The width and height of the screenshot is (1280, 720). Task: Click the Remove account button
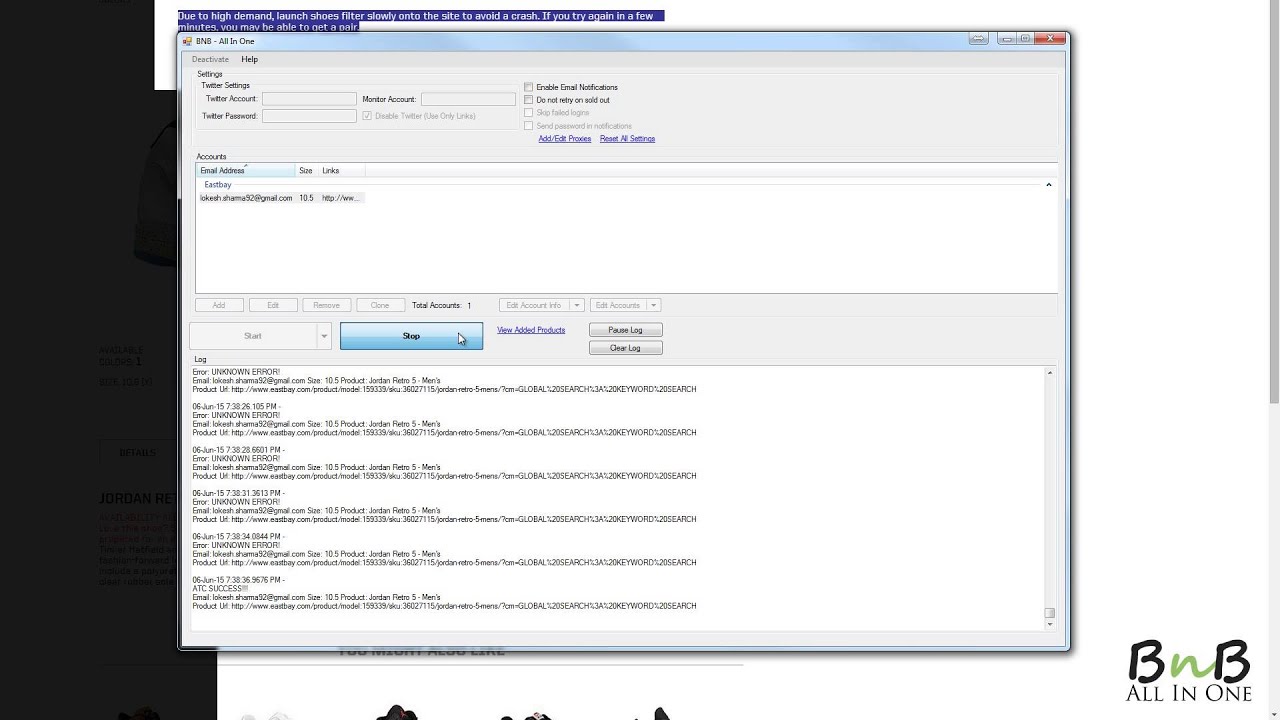[x=326, y=305]
